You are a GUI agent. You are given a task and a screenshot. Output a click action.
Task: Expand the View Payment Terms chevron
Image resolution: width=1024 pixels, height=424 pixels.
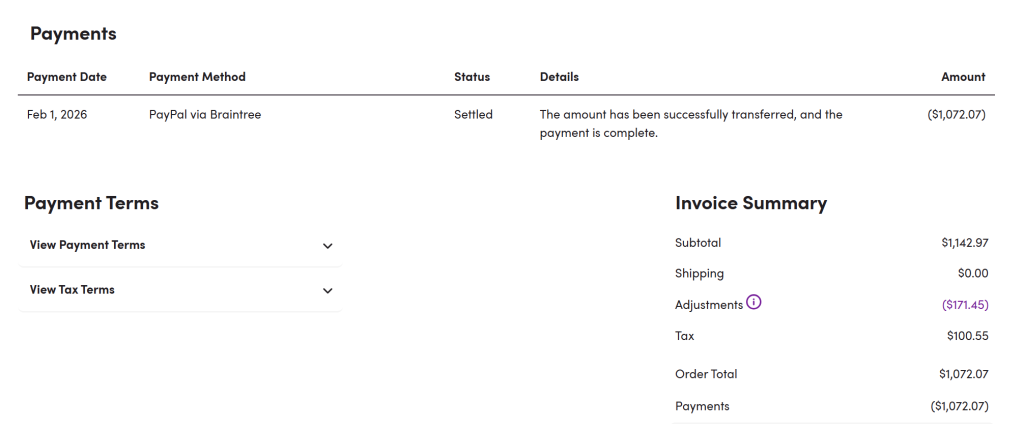point(328,246)
